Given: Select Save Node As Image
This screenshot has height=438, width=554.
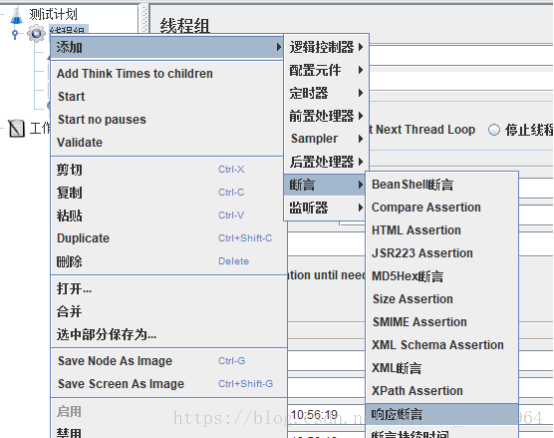Looking at the screenshot, I should click(x=169, y=361).
